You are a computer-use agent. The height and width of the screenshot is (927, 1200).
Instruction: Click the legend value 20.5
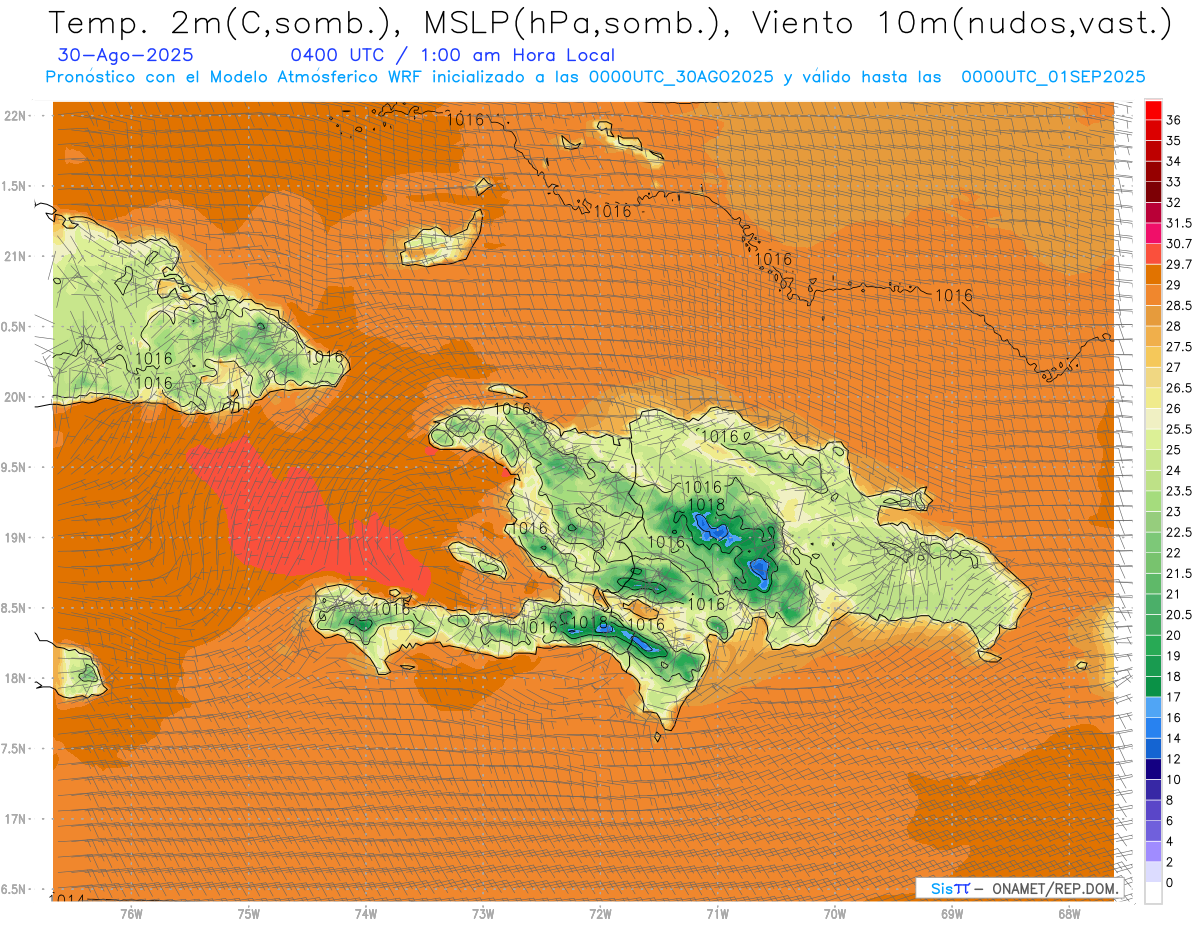[x=1179, y=614]
